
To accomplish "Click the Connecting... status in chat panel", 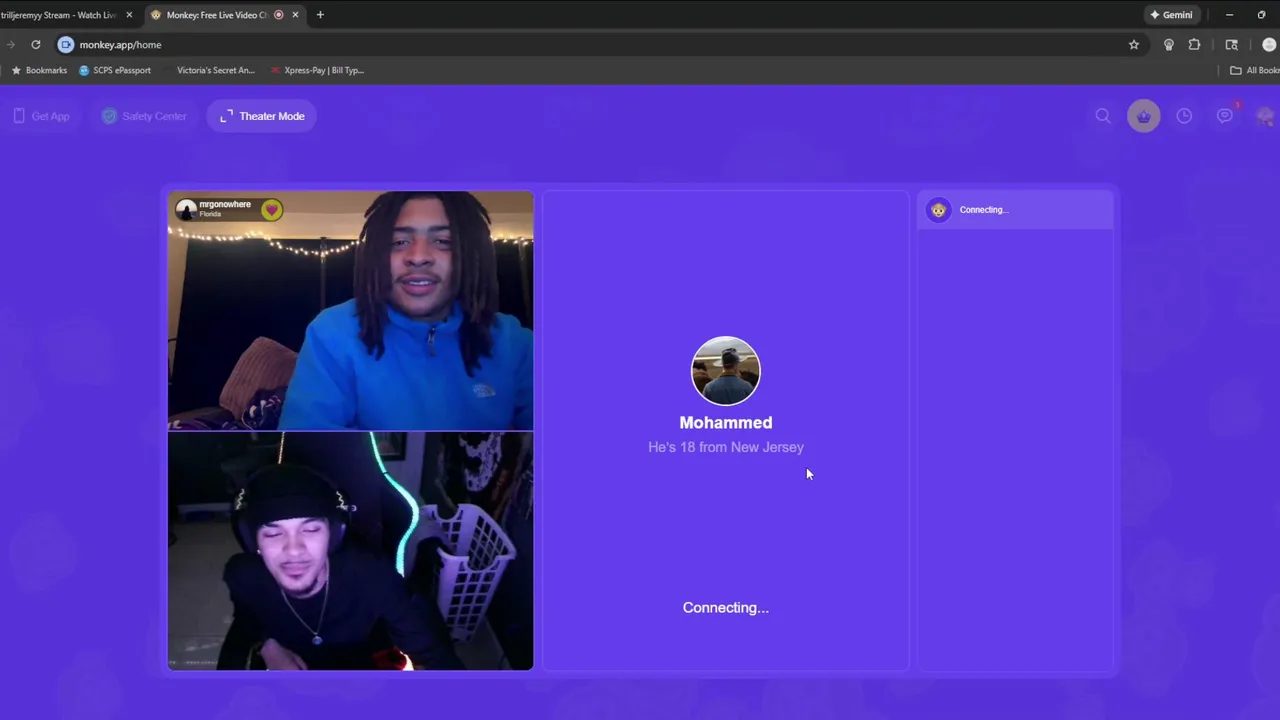I will click(984, 210).
